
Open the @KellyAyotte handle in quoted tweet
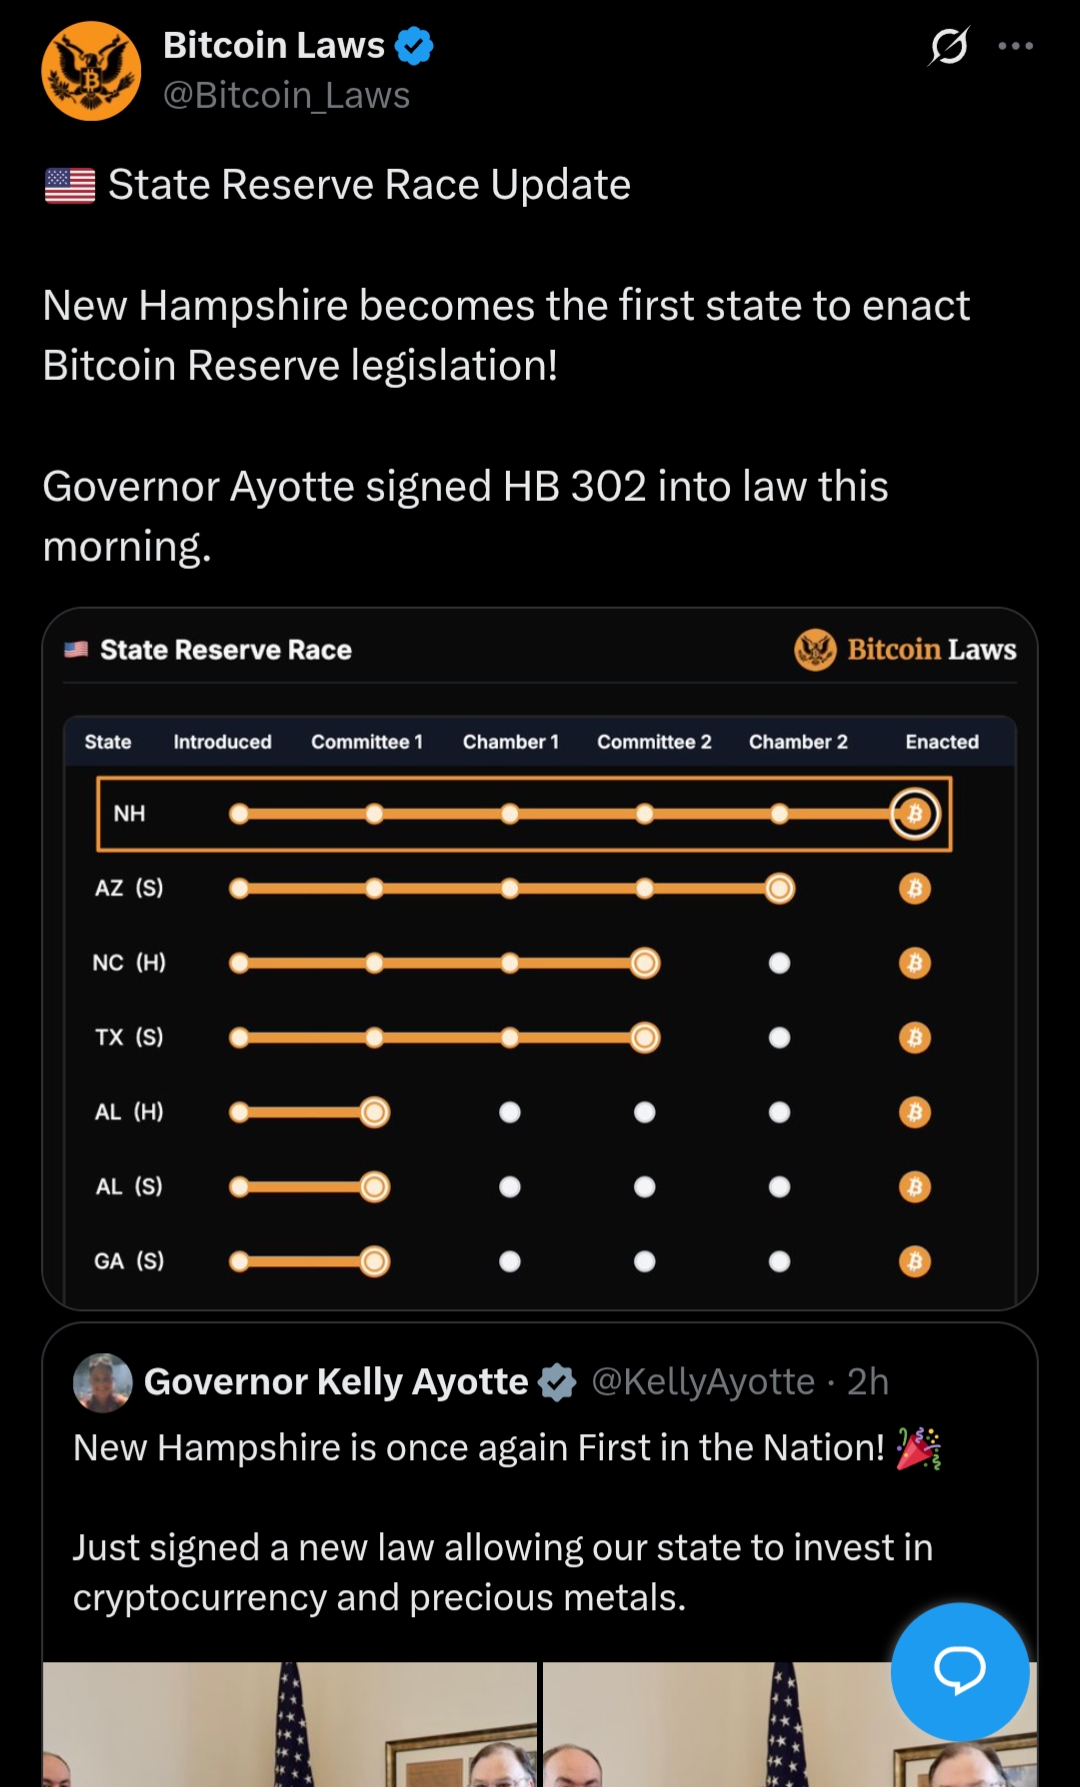coord(703,1382)
